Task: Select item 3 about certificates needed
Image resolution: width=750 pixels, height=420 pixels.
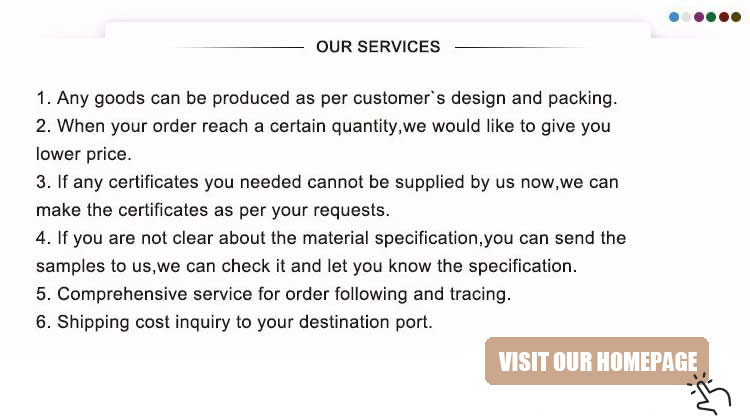Action: [327, 183]
